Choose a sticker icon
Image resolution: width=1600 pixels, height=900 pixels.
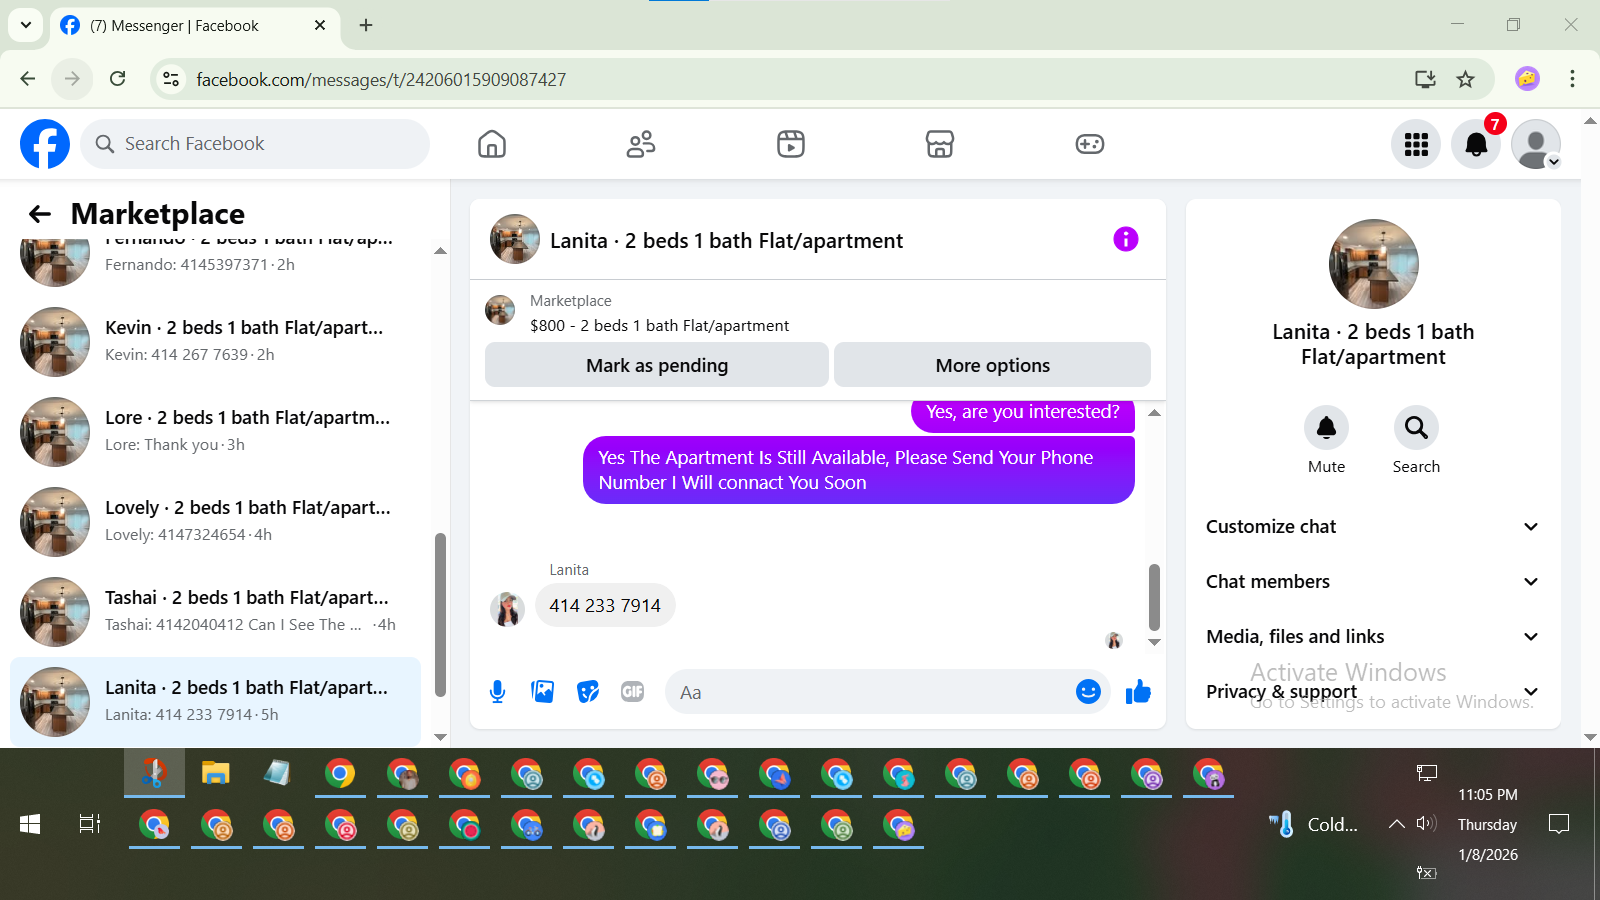pyautogui.click(x=588, y=692)
